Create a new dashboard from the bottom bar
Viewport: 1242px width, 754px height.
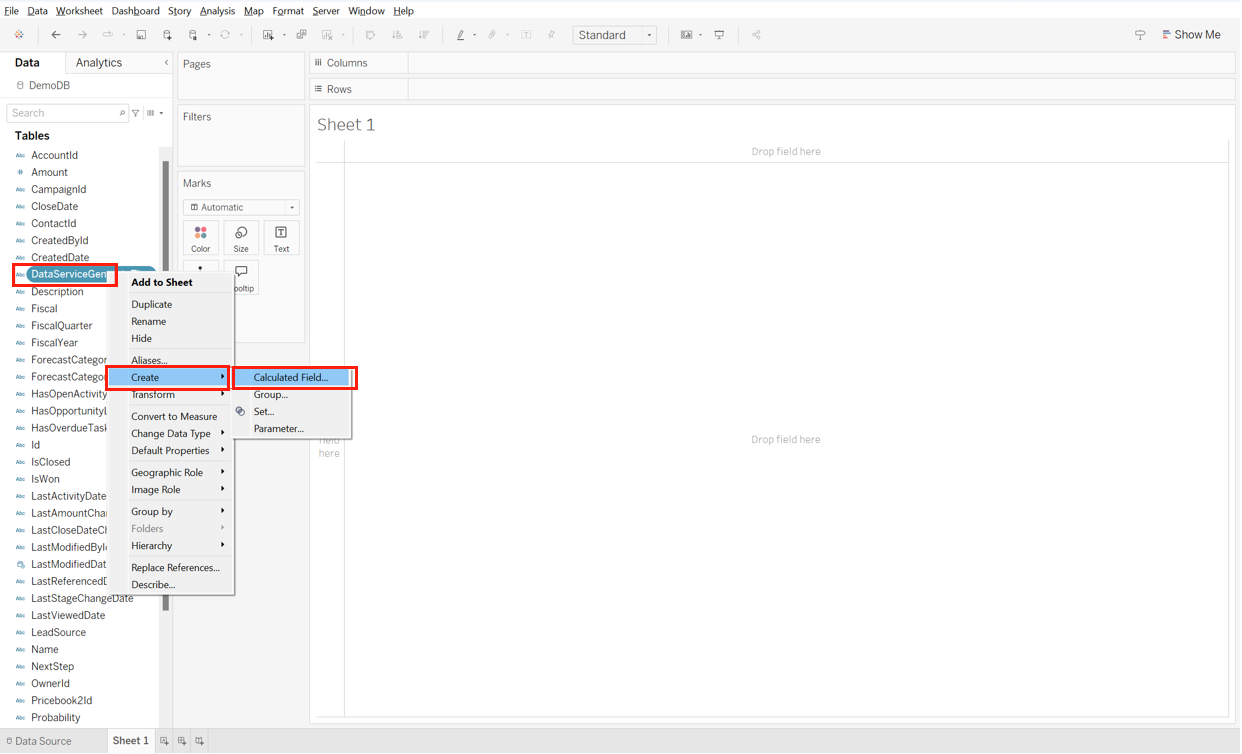tap(181, 741)
